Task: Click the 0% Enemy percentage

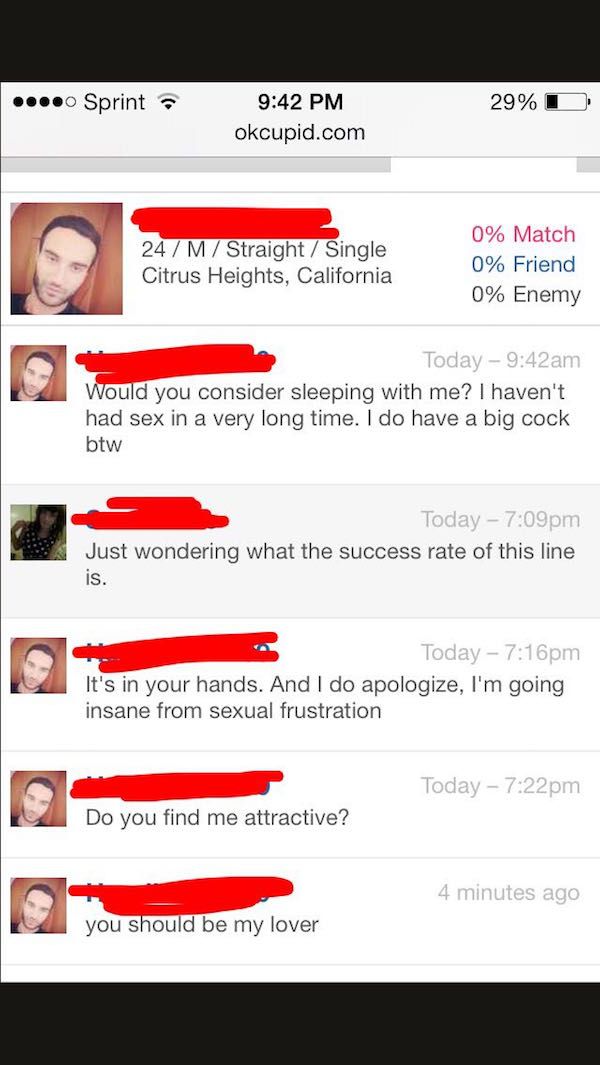Action: [x=527, y=295]
